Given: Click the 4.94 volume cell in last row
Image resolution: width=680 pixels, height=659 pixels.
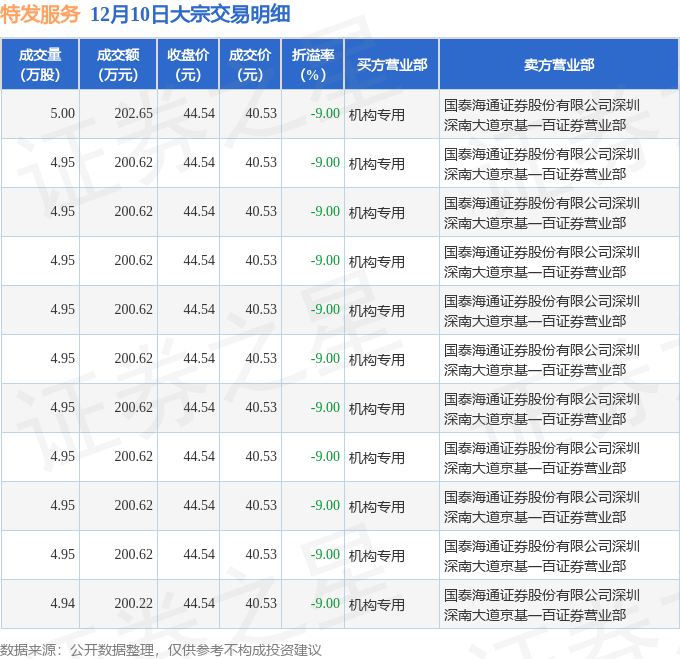Looking at the screenshot, I should (x=62, y=604).
